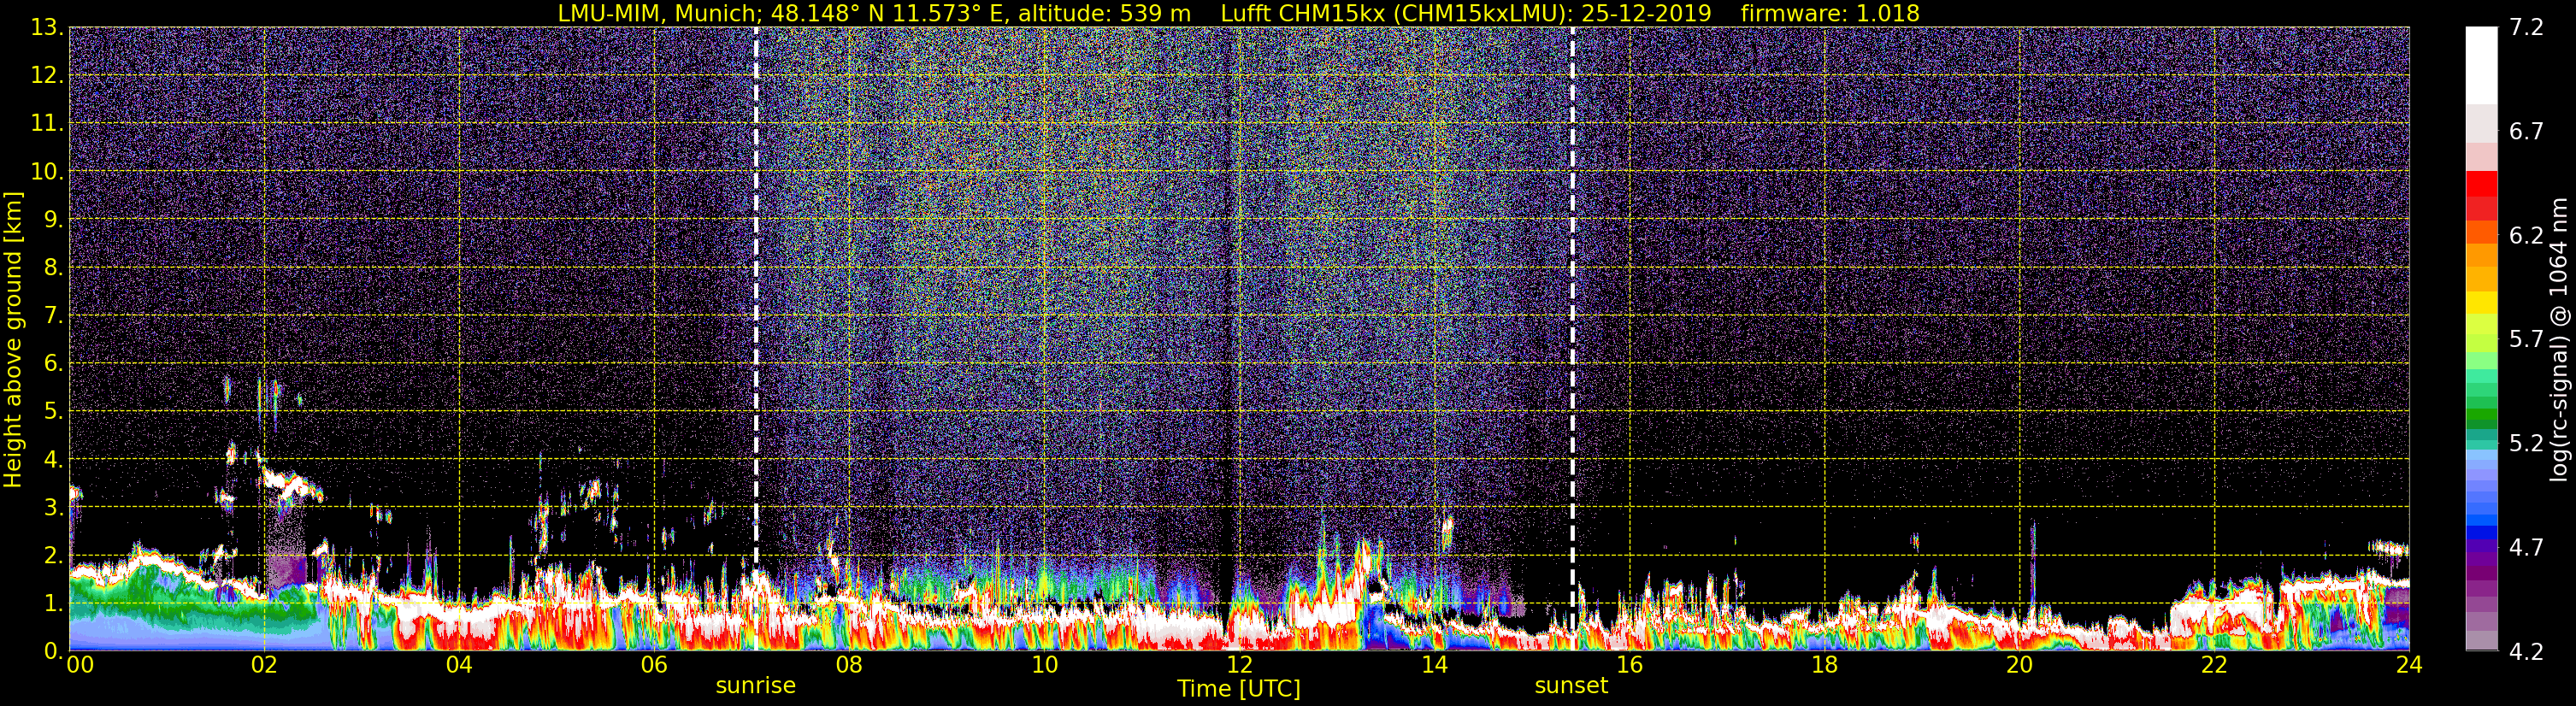
Task: Click the height axis tick label '9.'
Action: tap(53, 220)
